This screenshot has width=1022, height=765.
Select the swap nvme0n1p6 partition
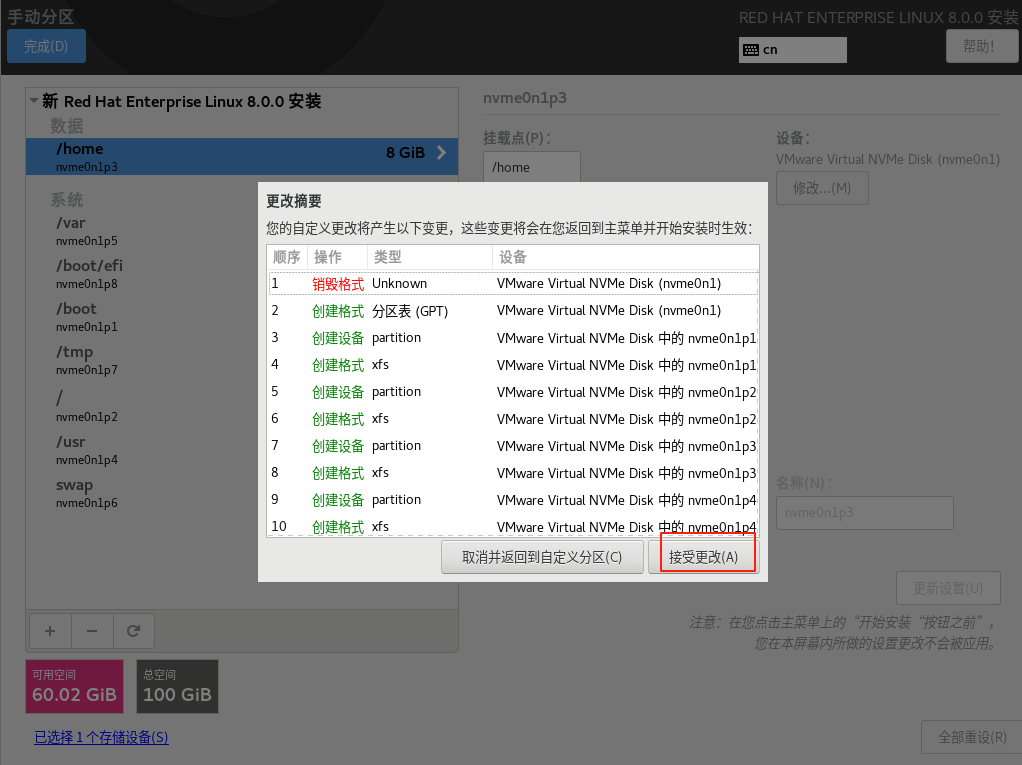click(242, 493)
